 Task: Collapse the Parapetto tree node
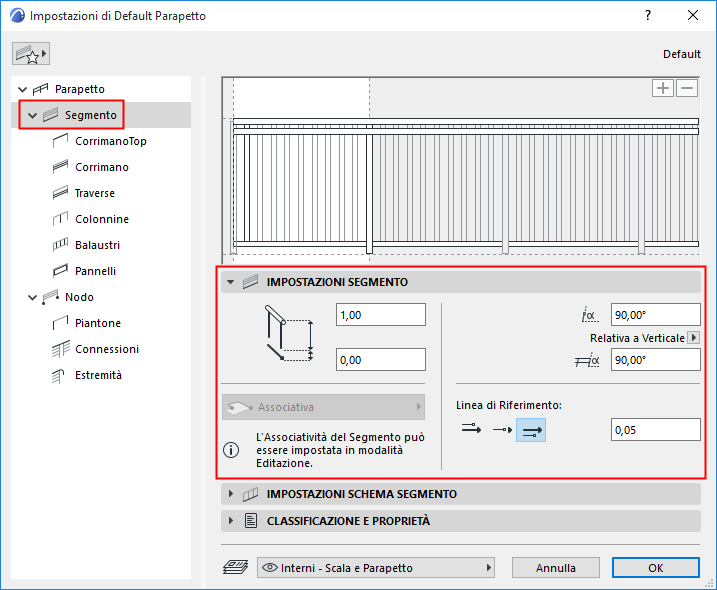coord(22,89)
